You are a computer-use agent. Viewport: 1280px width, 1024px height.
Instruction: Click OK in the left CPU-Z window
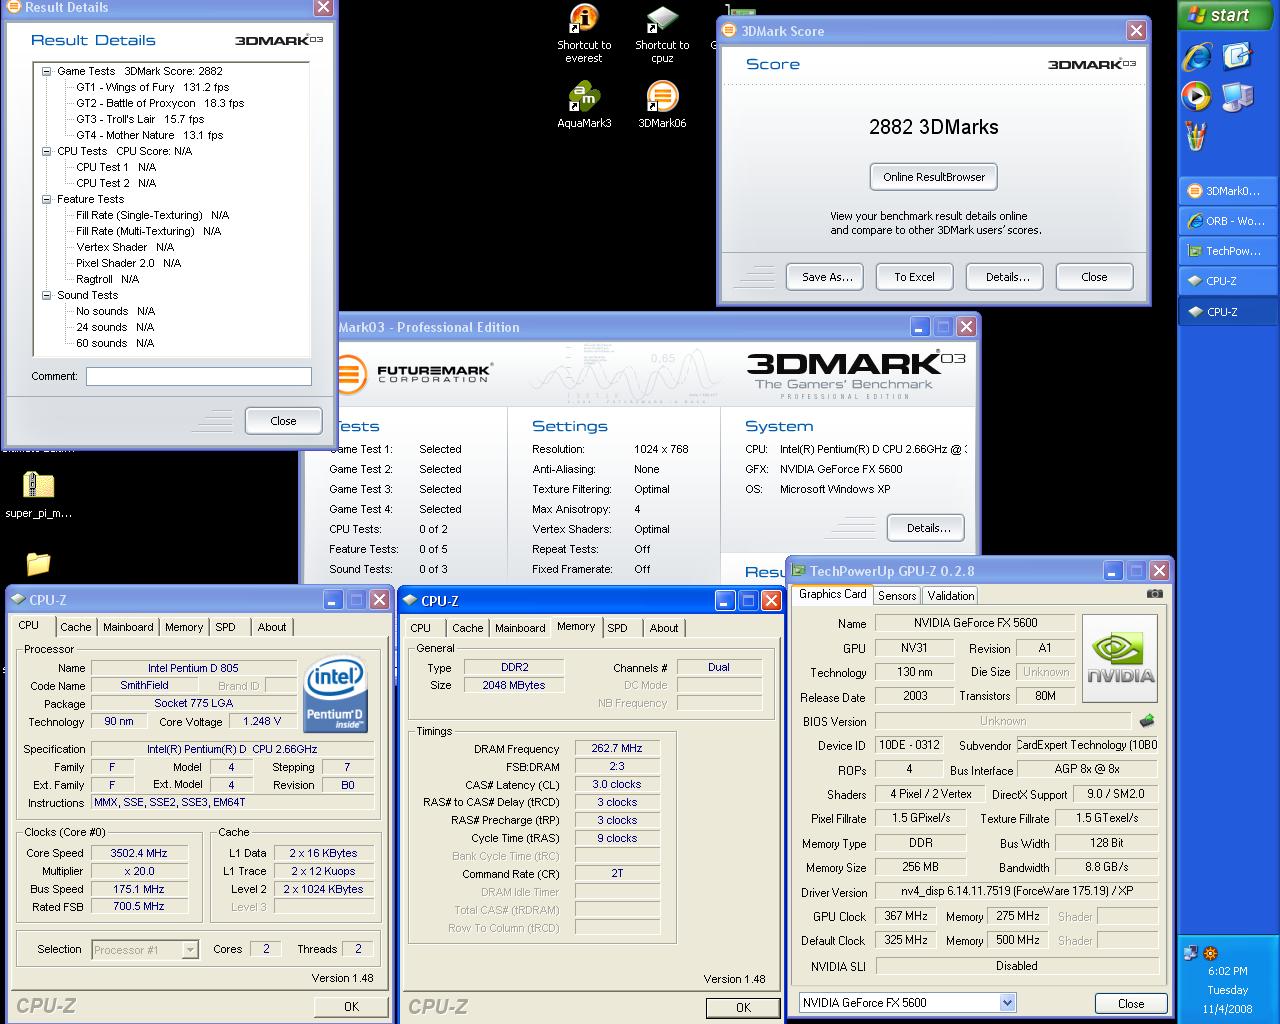351,1007
